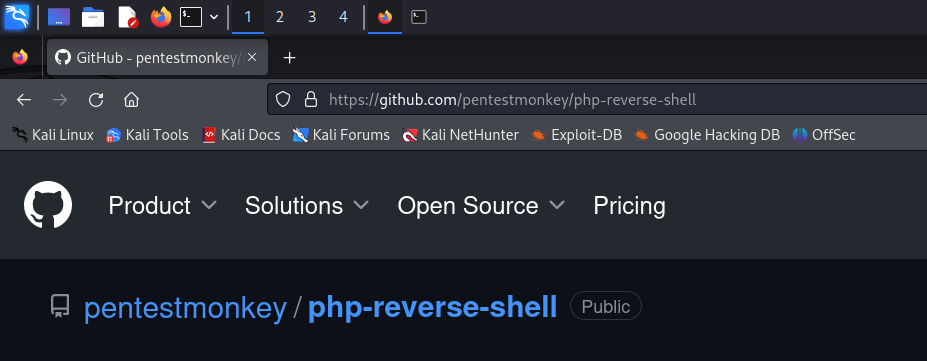
Task: Select the GitHub pentestmonkey tab
Action: click(157, 57)
